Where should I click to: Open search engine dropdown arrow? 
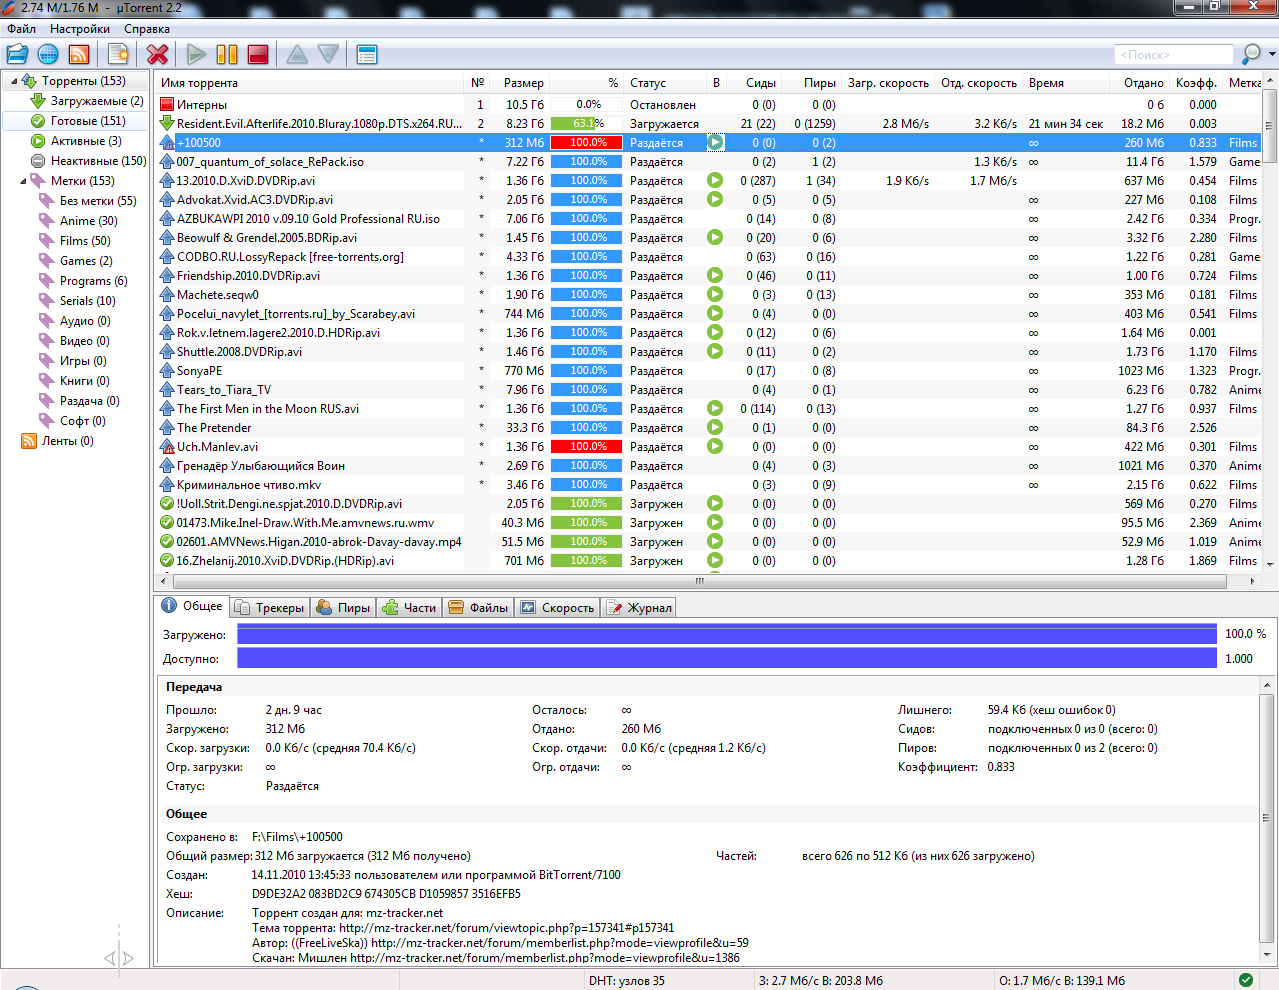(x=1272, y=54)
